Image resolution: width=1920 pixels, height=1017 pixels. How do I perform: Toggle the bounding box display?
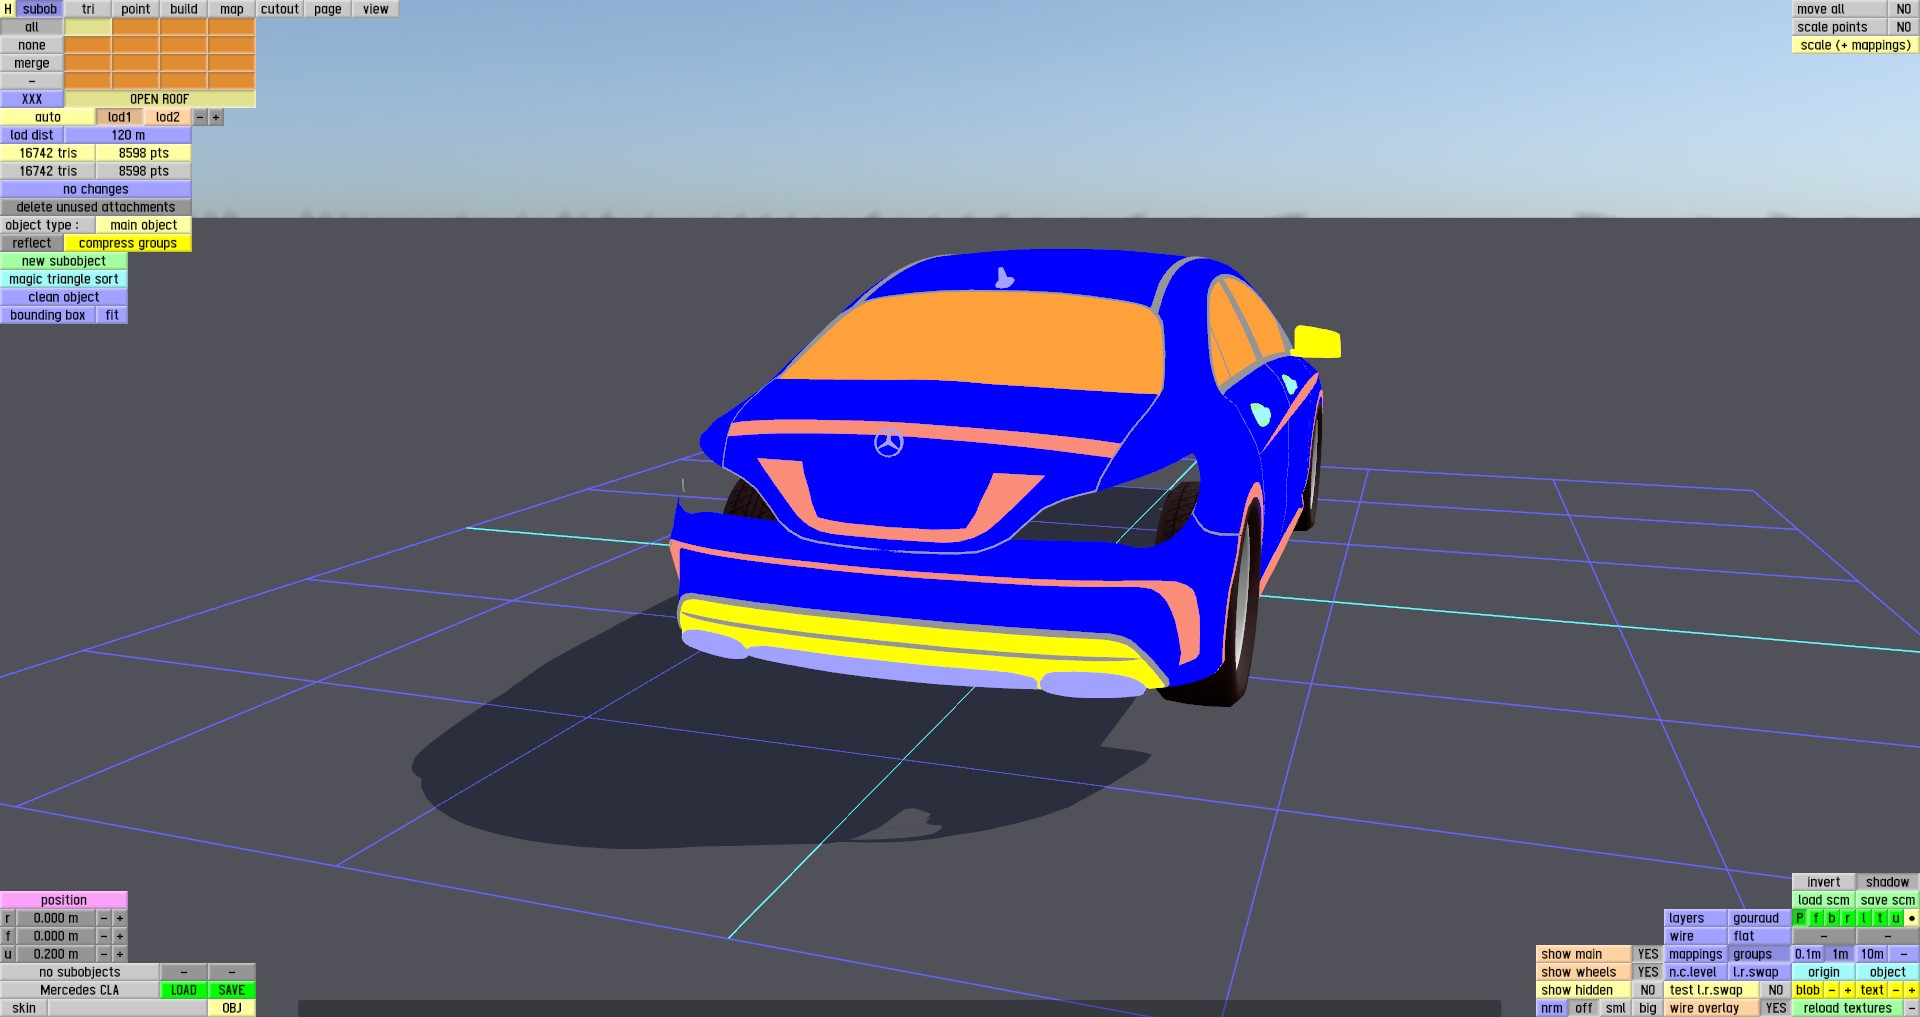coord(48,315)
